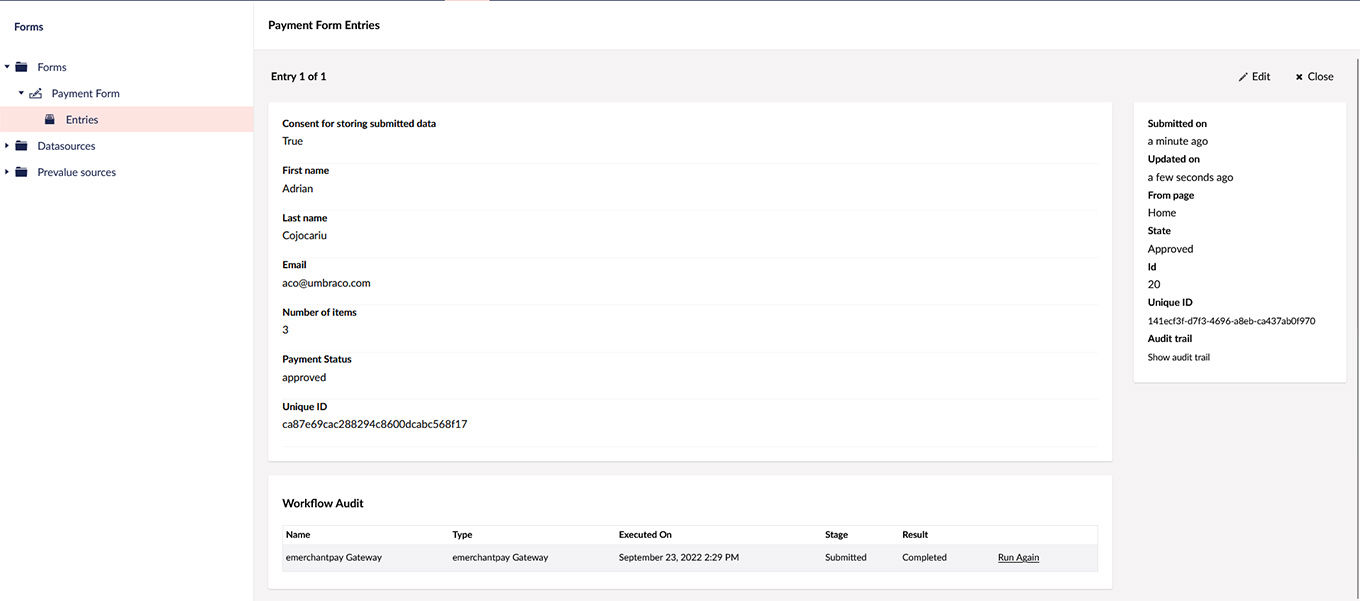This screenshot has height=601, width=1360.
Task: Click the executed date September 23, 2022 2:29 PM
Action: pyautogui.click(x=679, y=558)
